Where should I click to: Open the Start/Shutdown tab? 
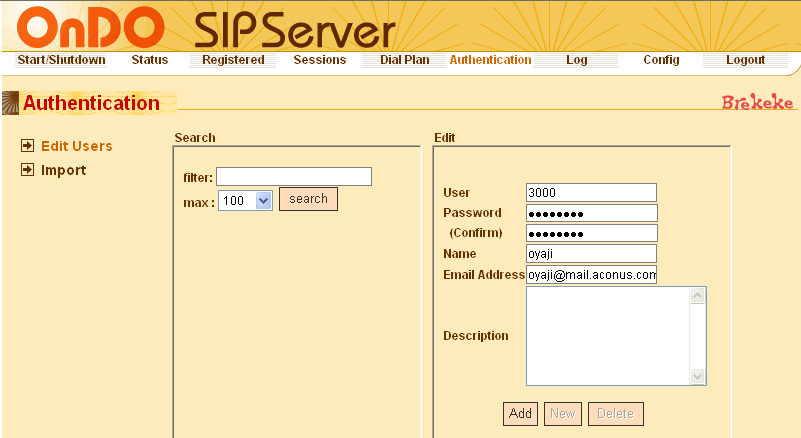pyautogui.click(x=61, y=60)
